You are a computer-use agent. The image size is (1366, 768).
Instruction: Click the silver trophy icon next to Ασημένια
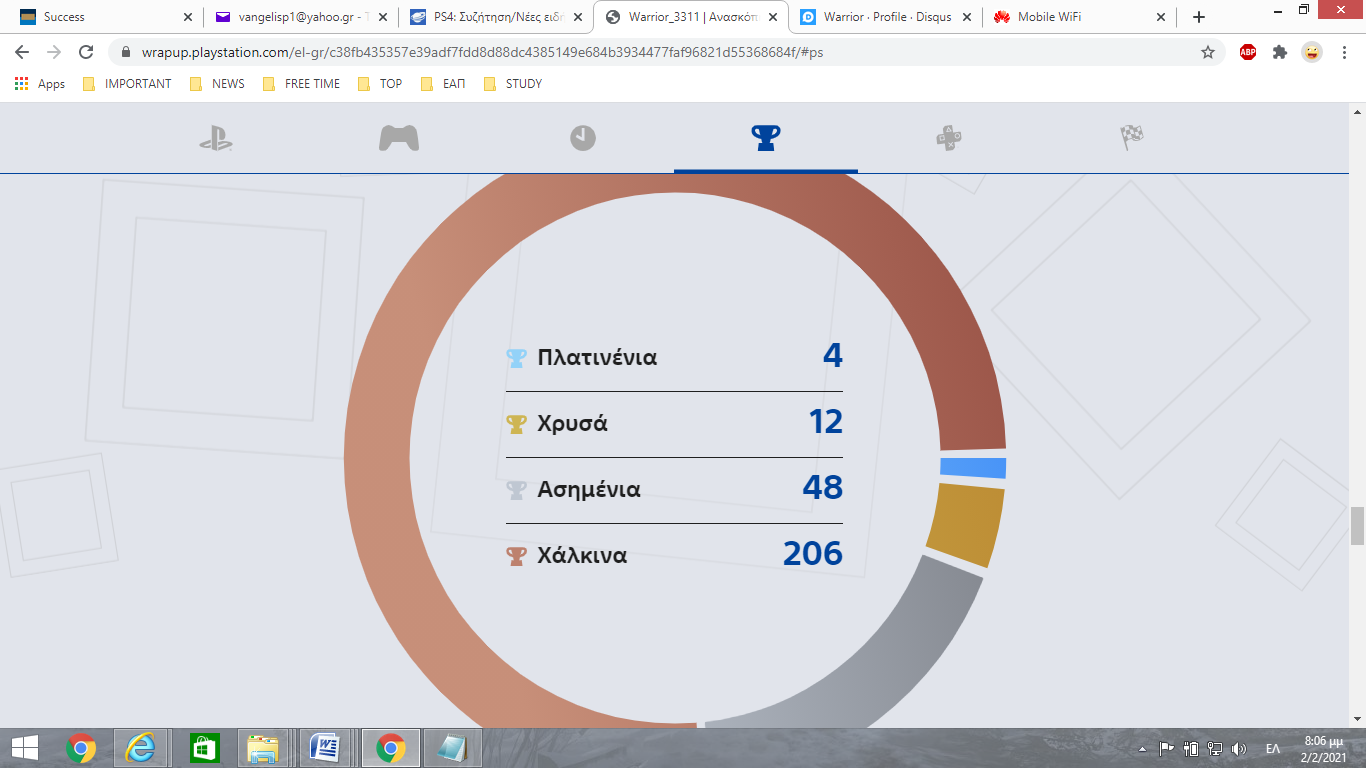[x=516, y=489]
